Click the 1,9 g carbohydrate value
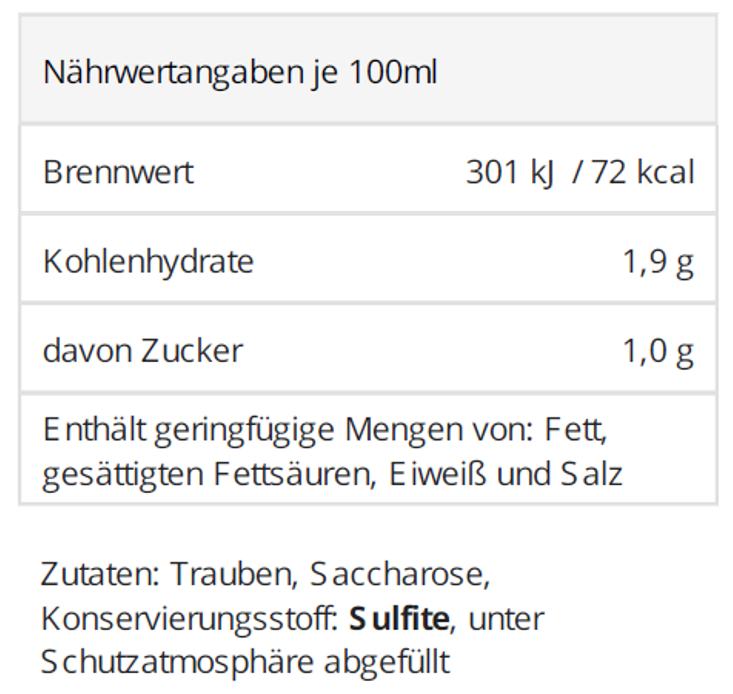Viewport: 733px width, 694px height. (x=658, y=262)
